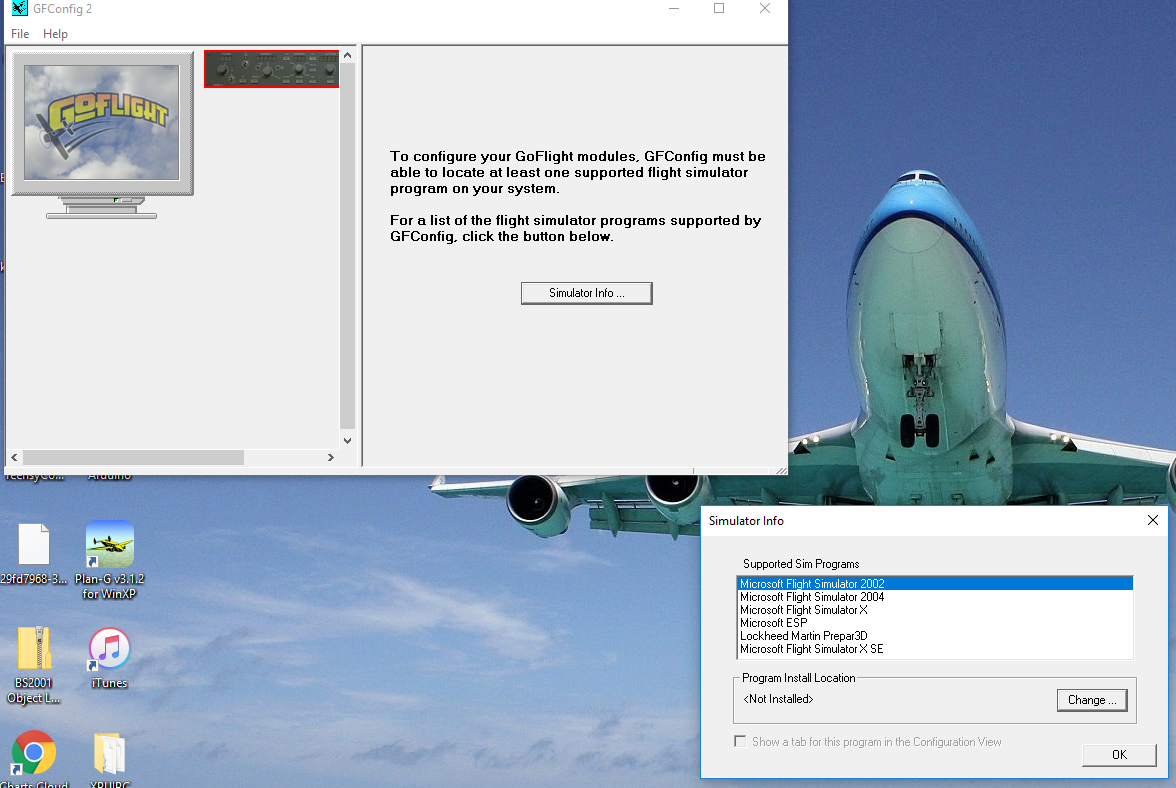Open the Help menu
The width and height of the screenshot is (1176, 788).
pos(55,34)
